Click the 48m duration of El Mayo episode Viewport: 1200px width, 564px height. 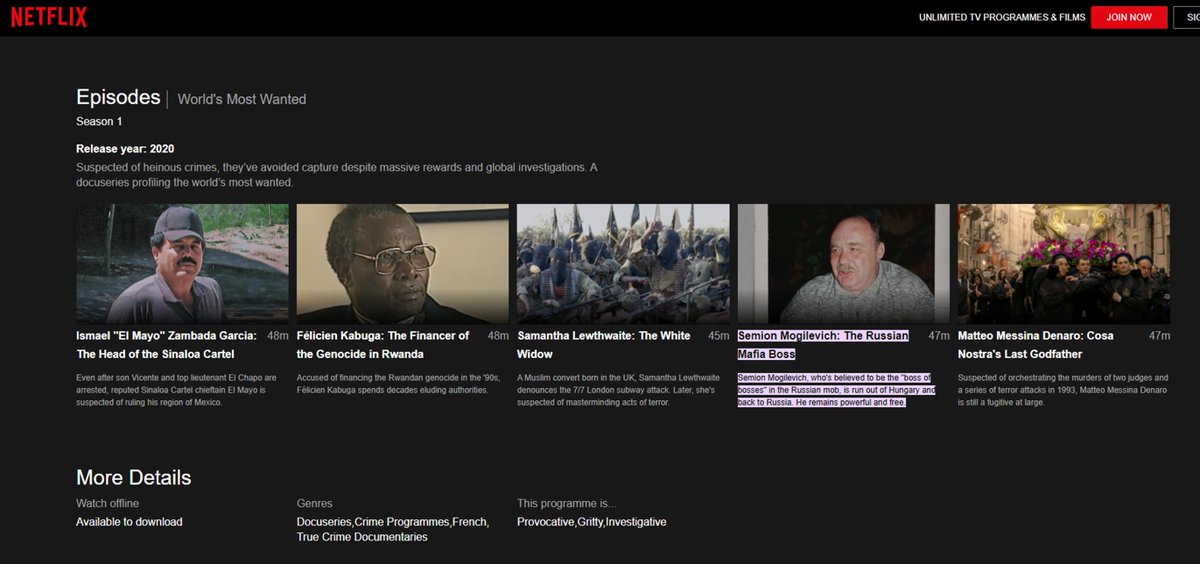(278, 336)
